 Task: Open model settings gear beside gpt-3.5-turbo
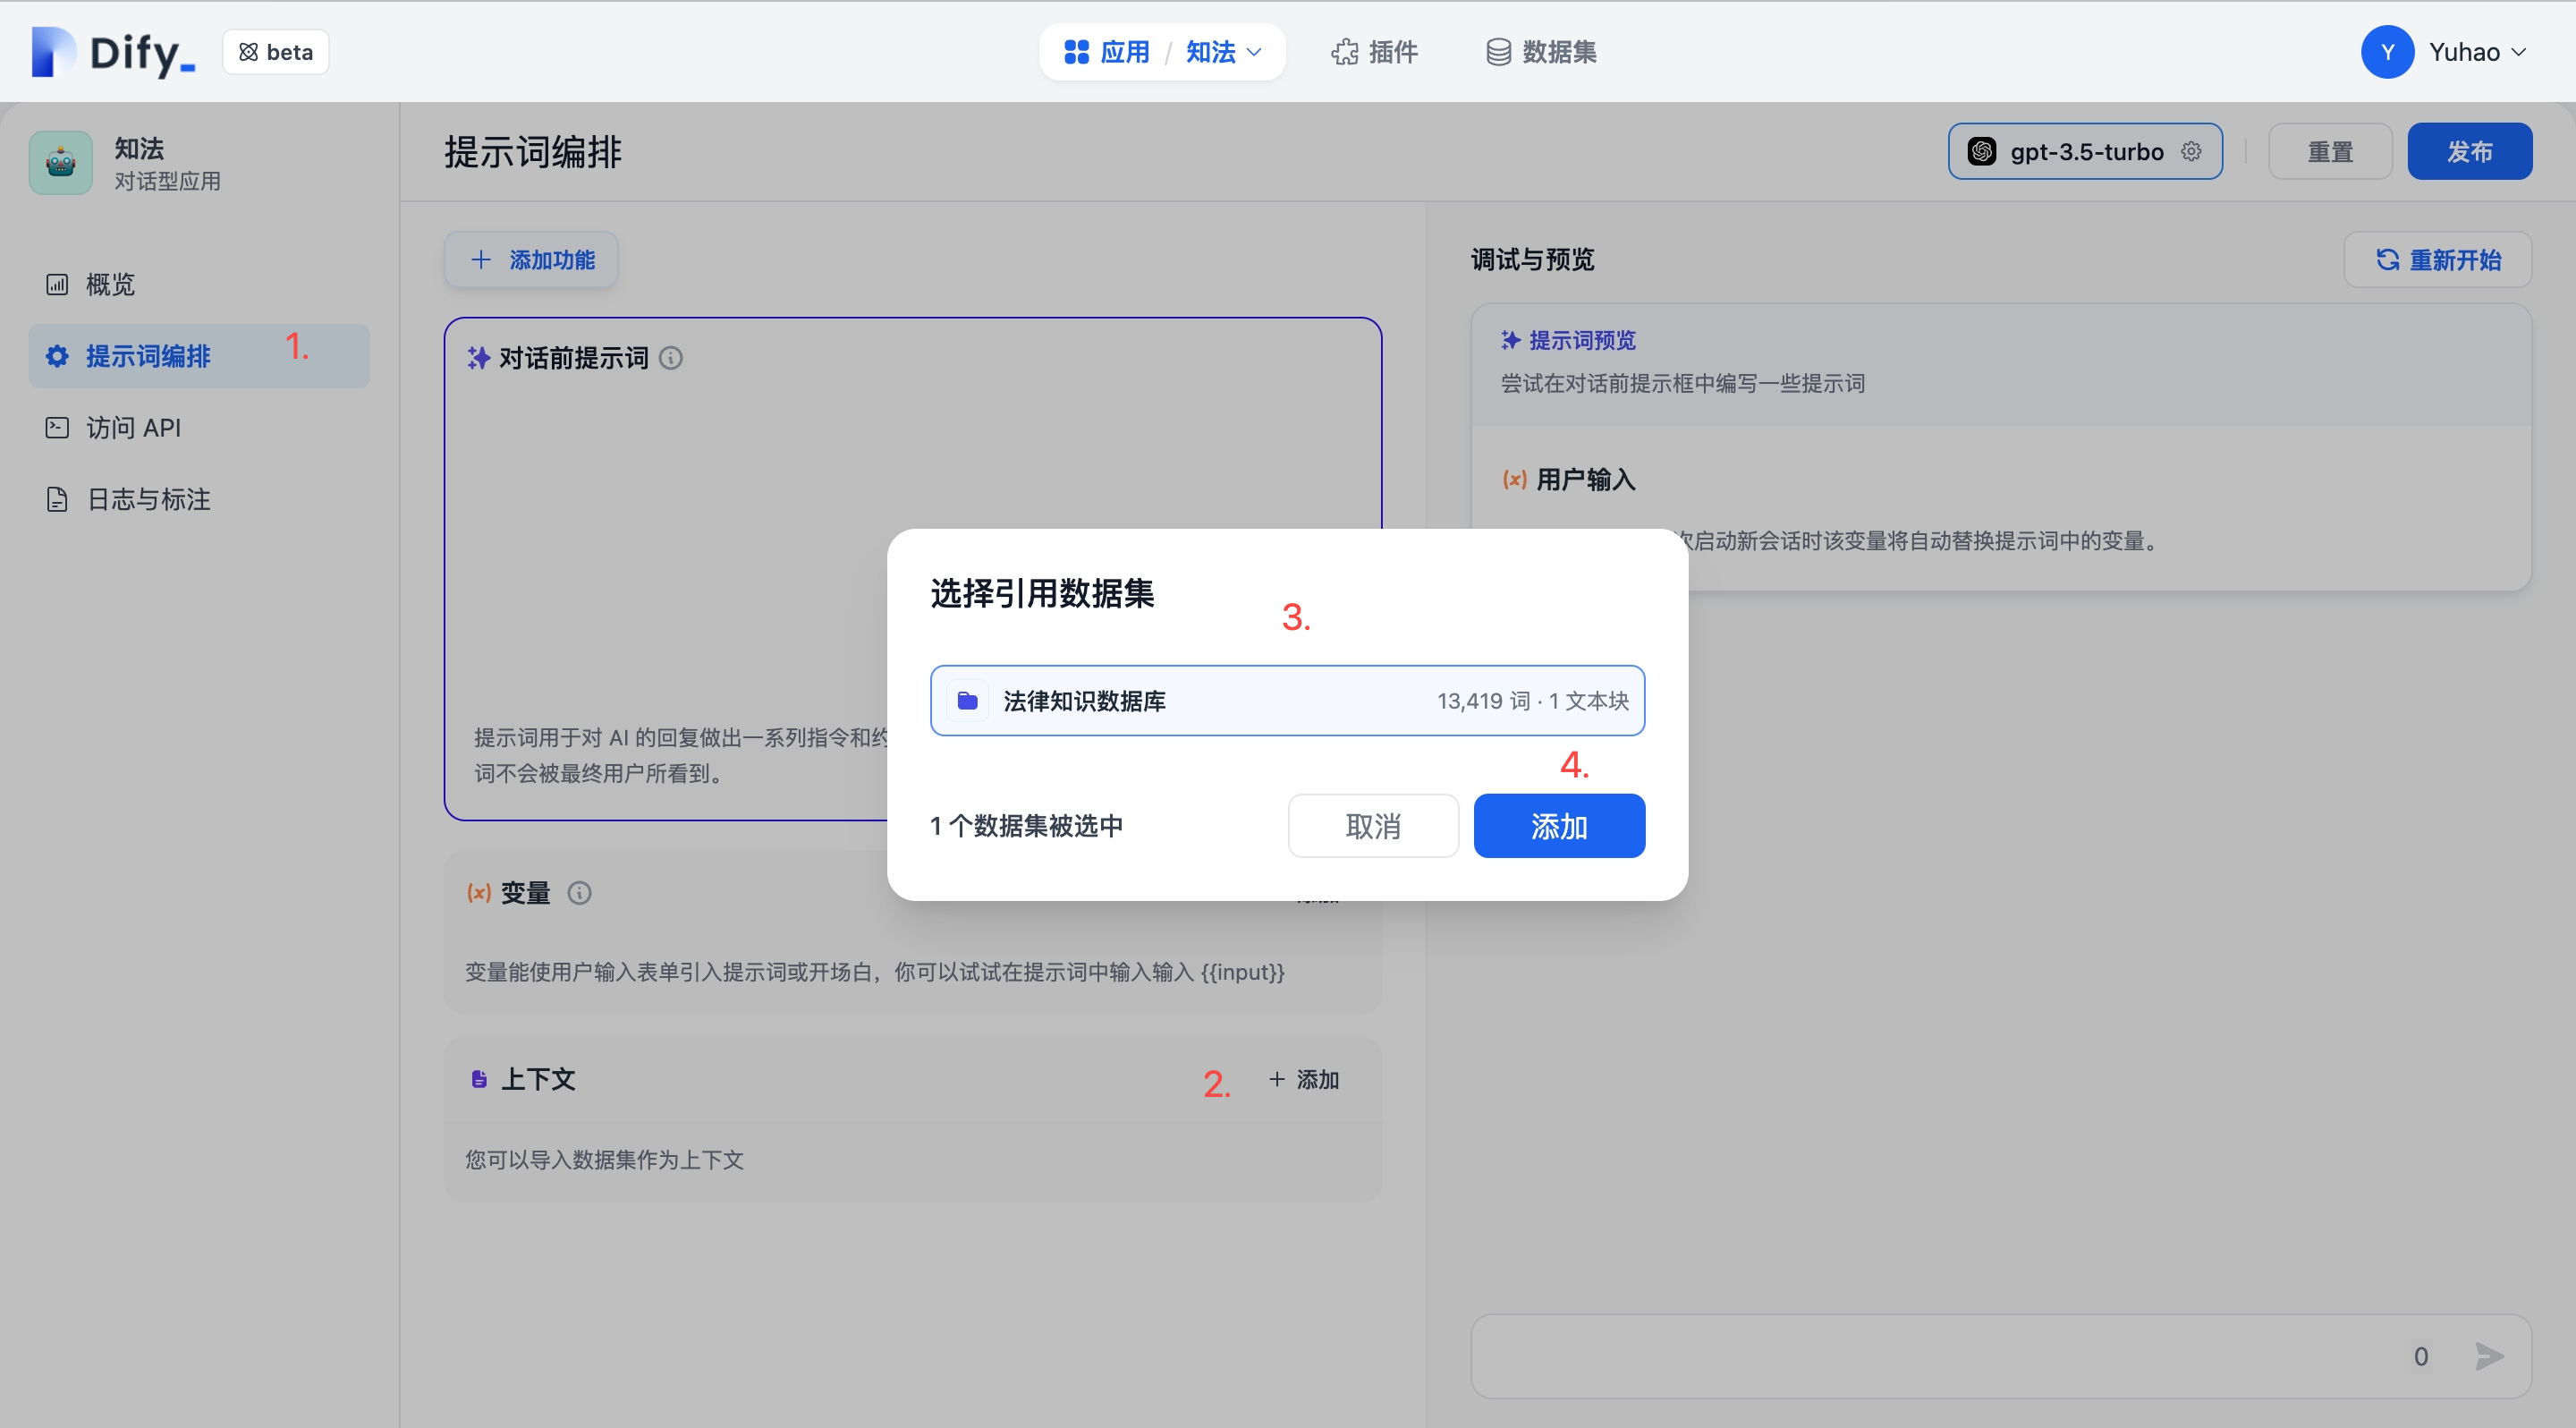(x=2192, y=151)
